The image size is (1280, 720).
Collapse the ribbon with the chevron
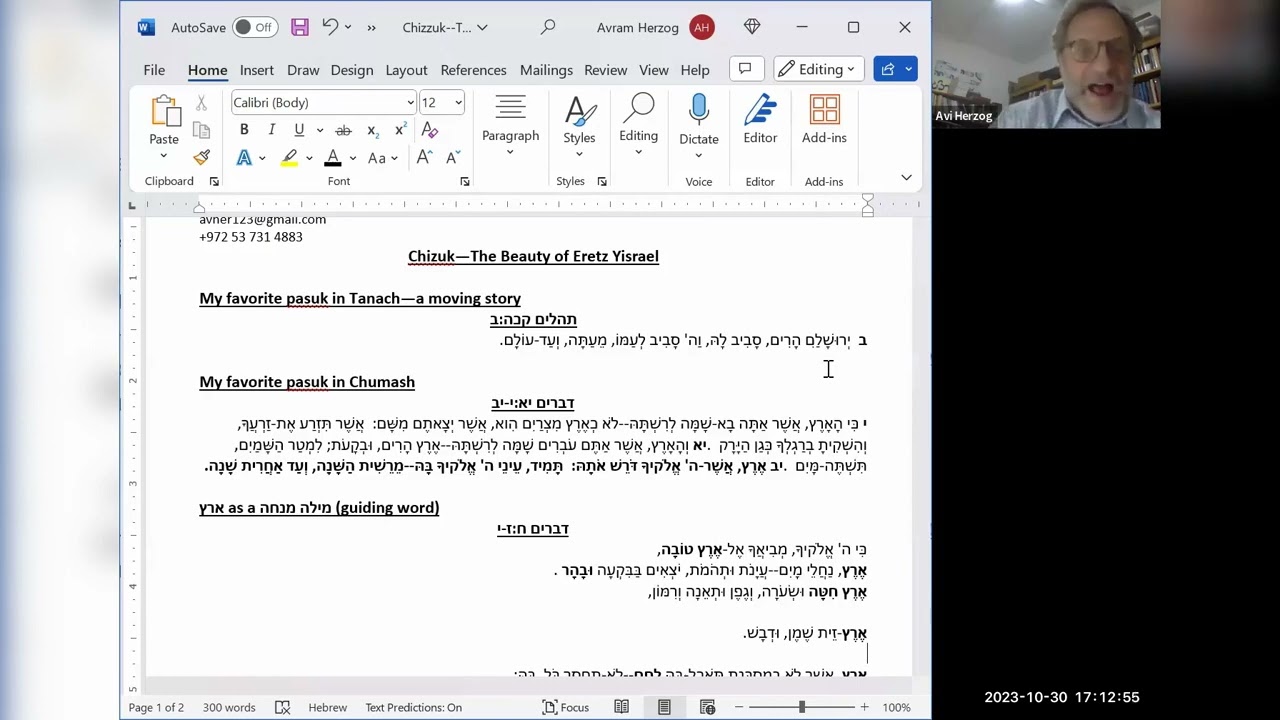point(906,178)
